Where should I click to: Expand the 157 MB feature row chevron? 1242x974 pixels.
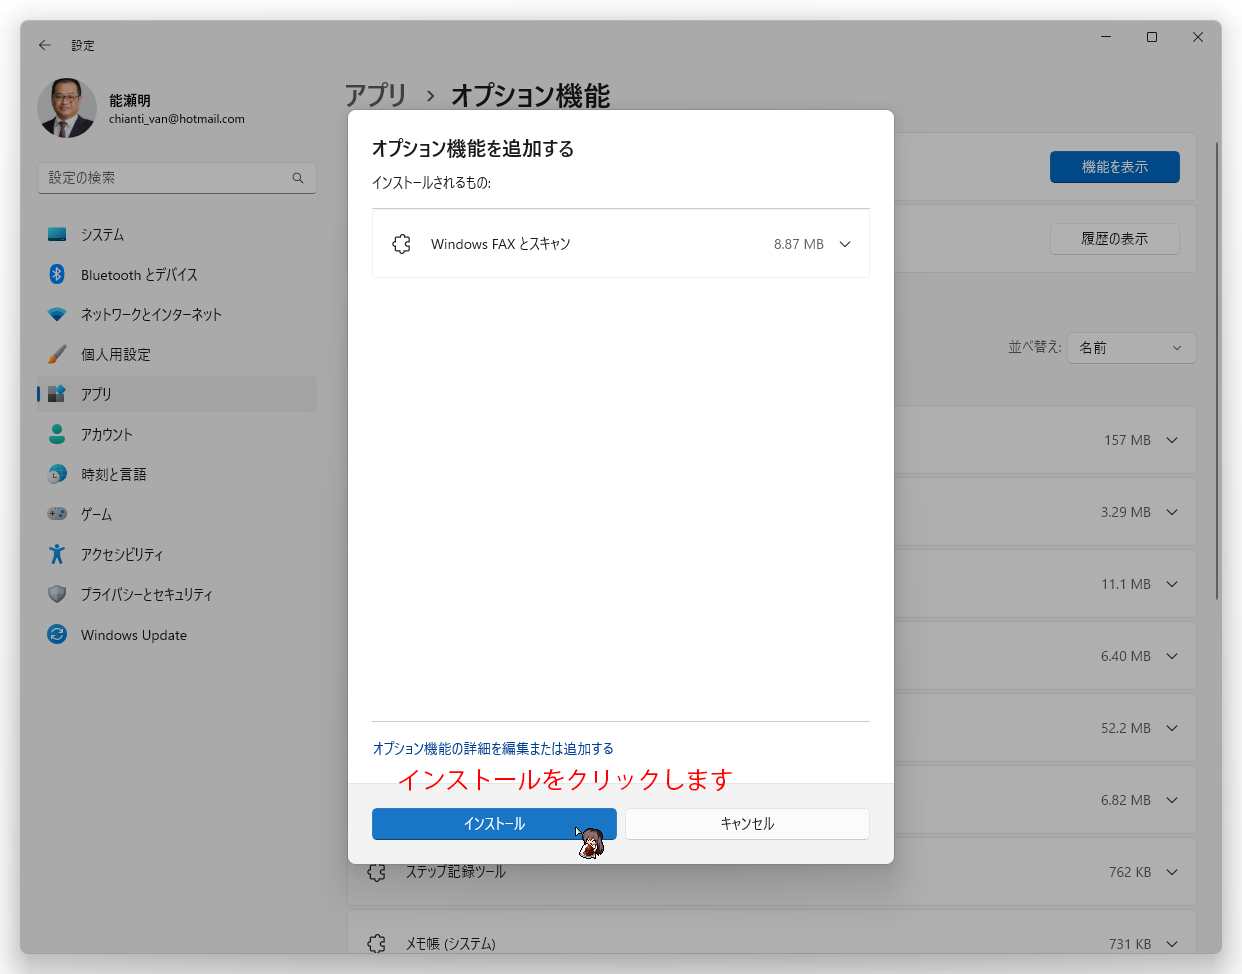tap(1172, 440)
